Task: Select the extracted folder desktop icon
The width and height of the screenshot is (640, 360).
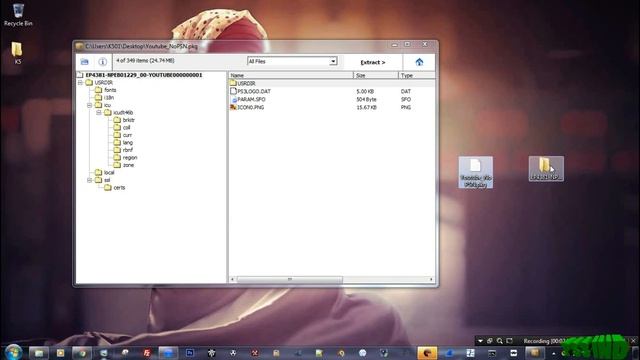Action: [x=546, y=169]
